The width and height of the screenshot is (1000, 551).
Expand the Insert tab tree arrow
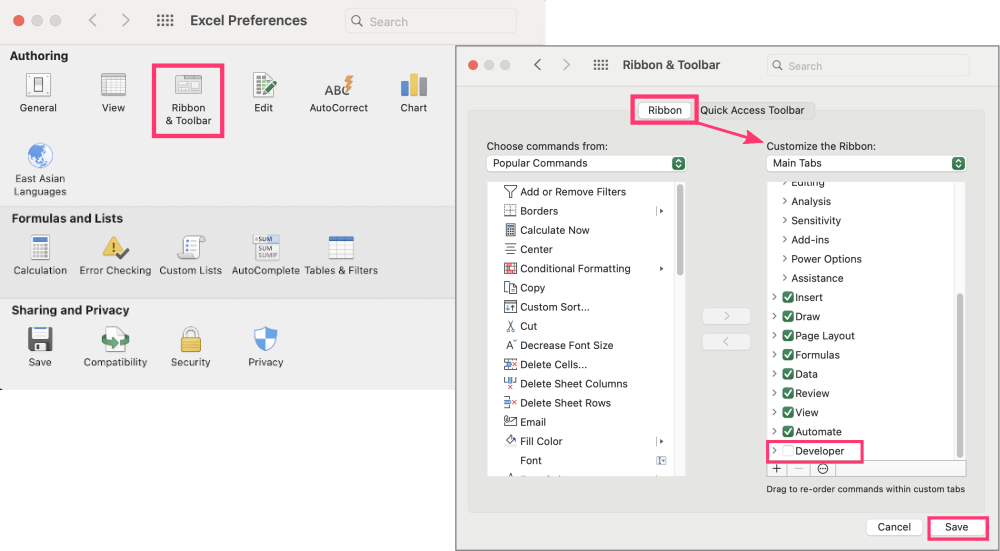click(774, 297)
